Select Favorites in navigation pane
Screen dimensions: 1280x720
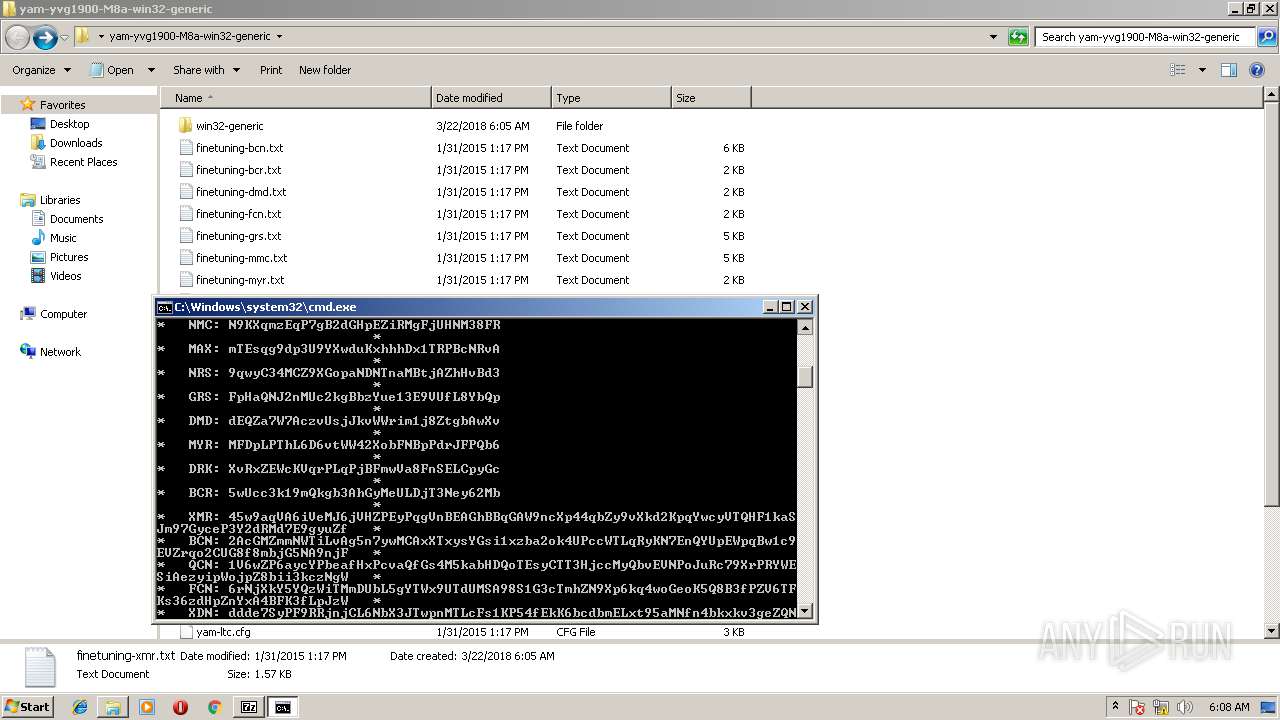(x=62, y=105)
